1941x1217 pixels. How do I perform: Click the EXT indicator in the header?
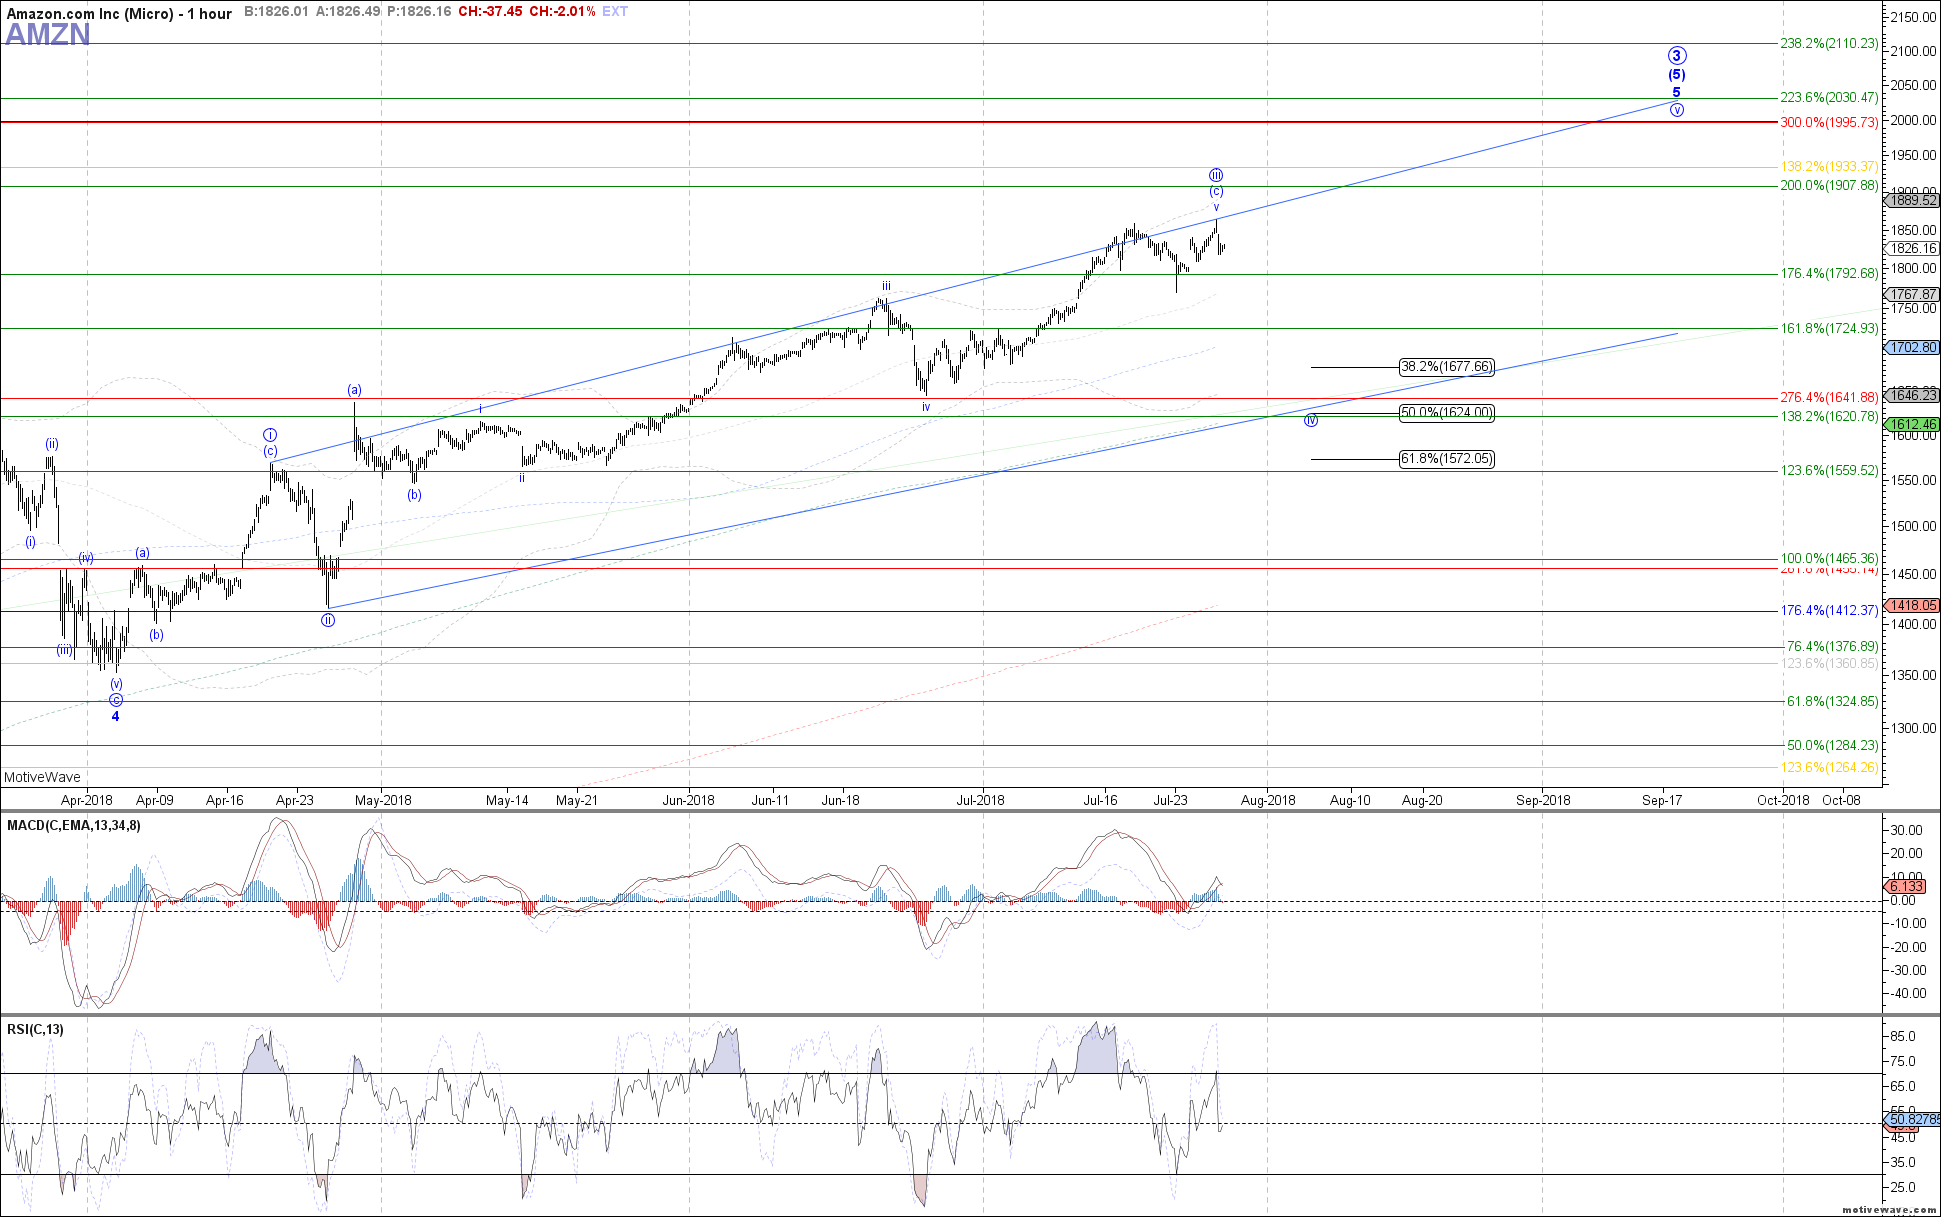point(615,12)
